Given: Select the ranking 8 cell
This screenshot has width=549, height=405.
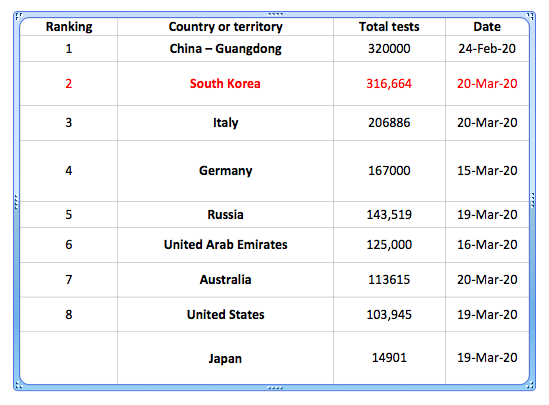Looking at the screenshot, I should [x=69, y=315].
